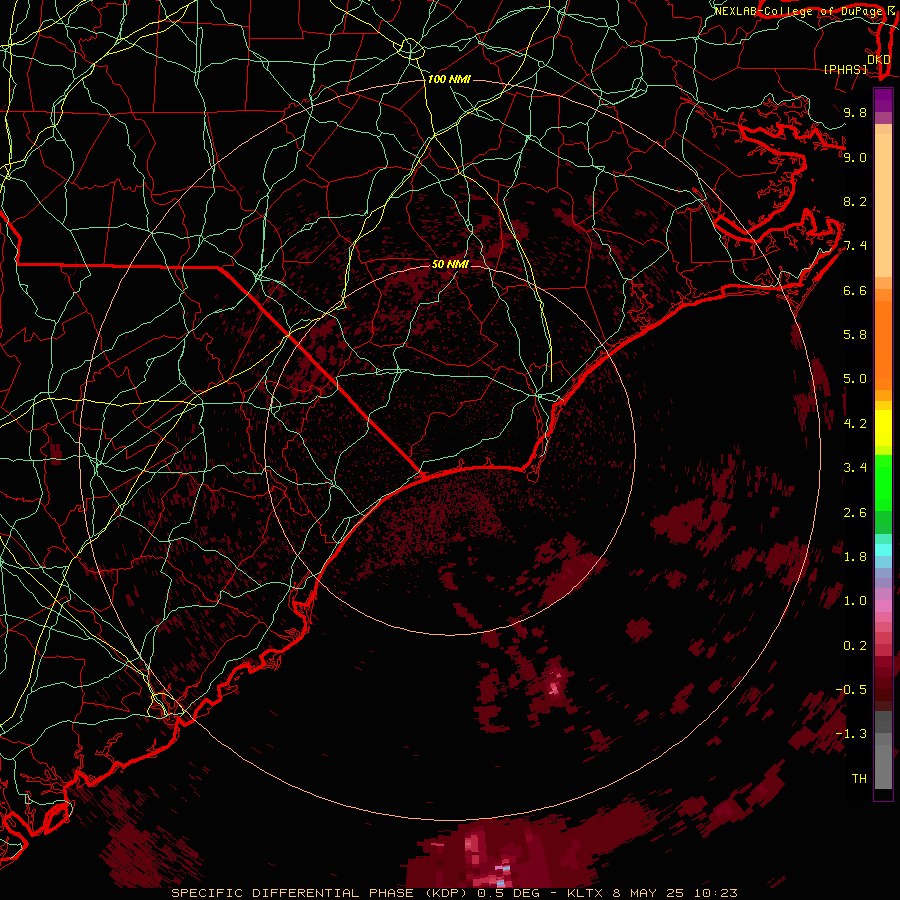
Task: Click the 3.4 value on the color scale
Action: point(855,468)
